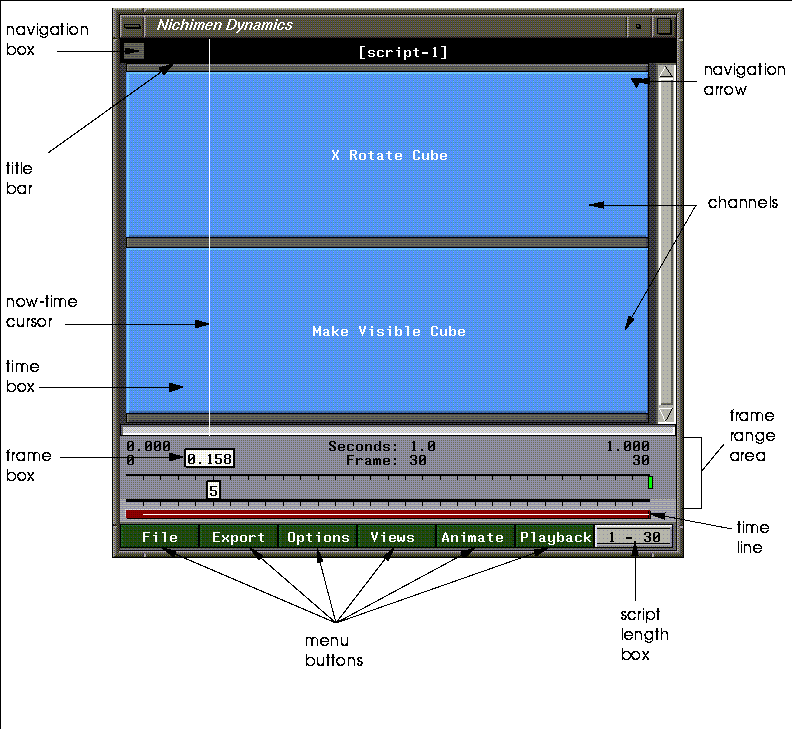Click the white now-time cursor line
Image resolution: width=792 pixels, height=729 pixels.
pos(209,237)
